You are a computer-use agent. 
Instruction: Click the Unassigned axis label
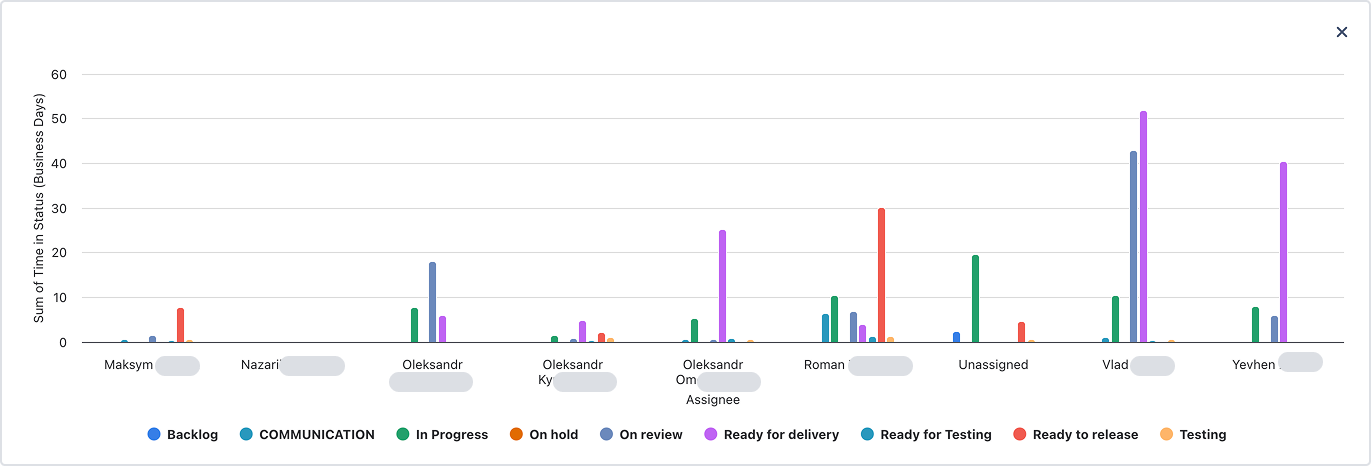pos(993,365)
